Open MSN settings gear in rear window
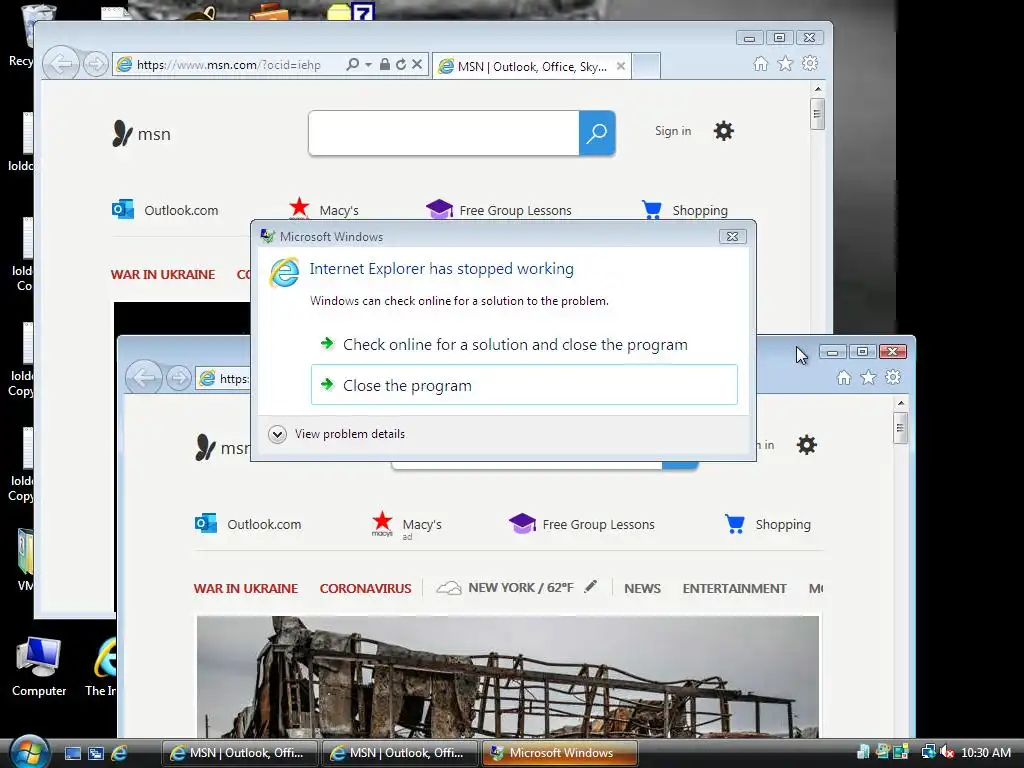 point(724,131)
